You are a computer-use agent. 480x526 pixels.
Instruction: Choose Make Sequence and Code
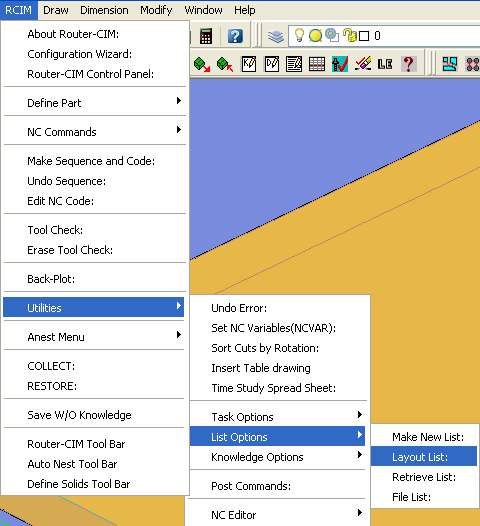(x=94, y=161)
